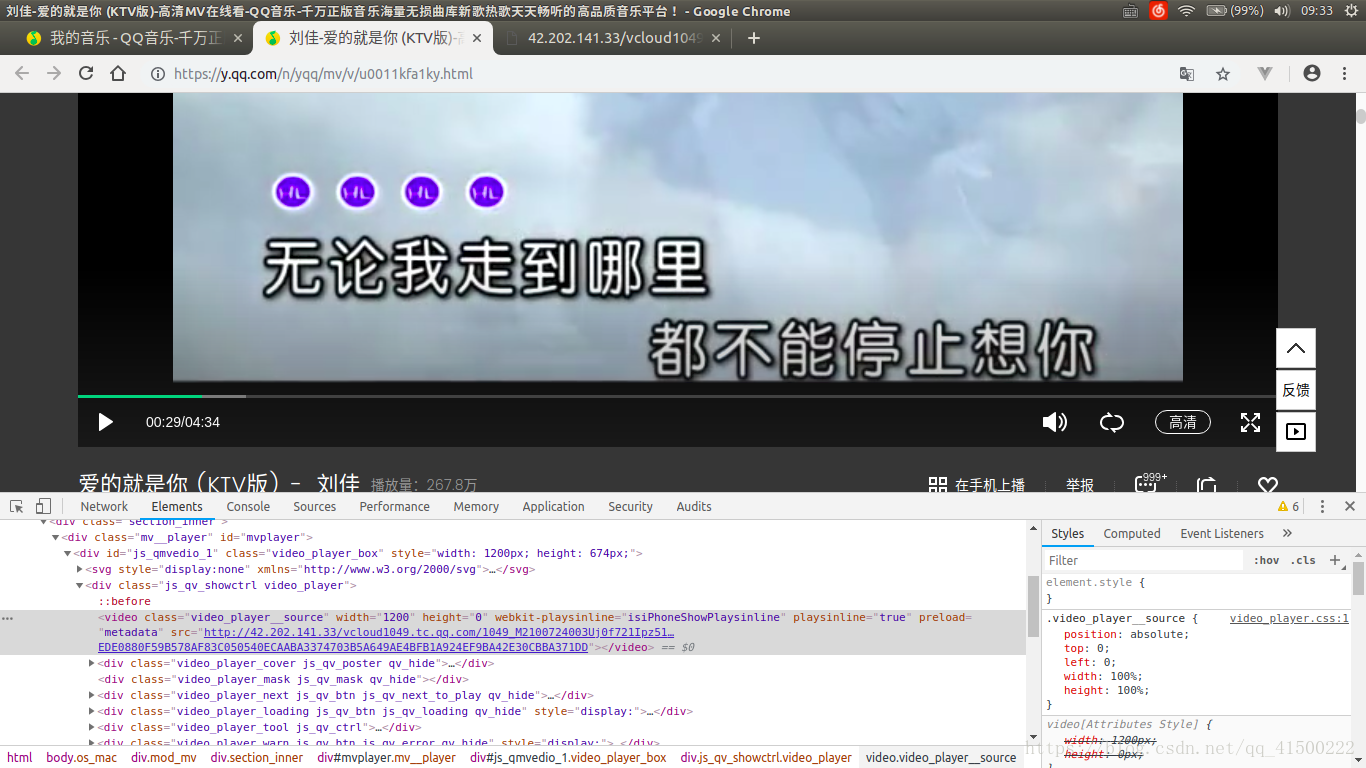This screenshot has width=1366, height=768.
Task: Translate this page icon
Action: 1187,74
